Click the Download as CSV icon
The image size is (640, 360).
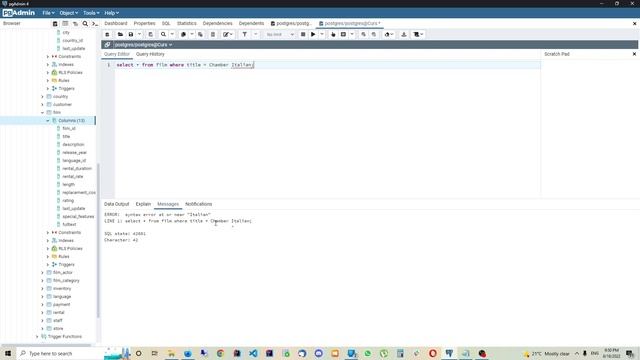404,34
